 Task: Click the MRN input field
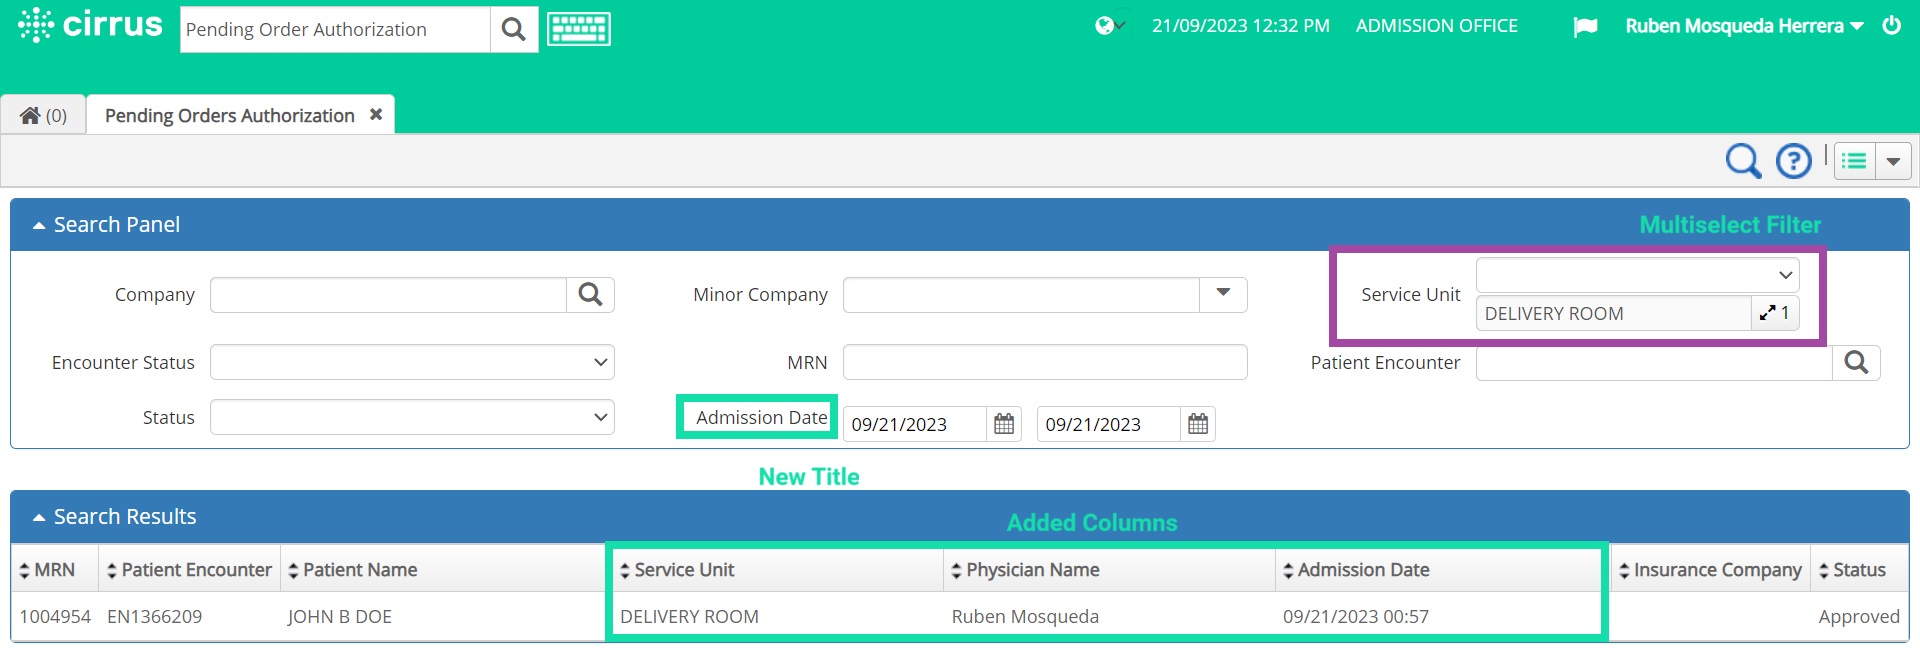[1044, 362]
